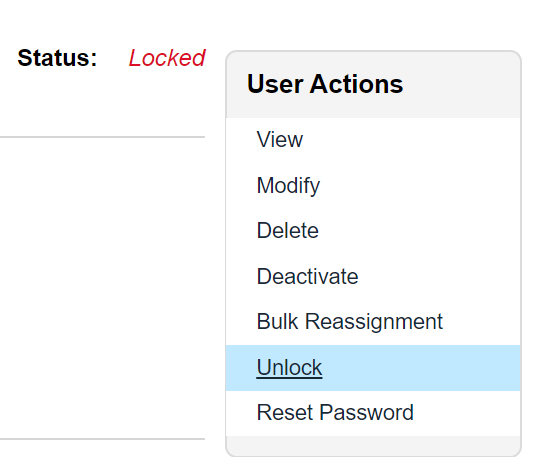538x457 pixels.
Task: Open Bulk Reassignment action
Action: pyautogui.click(x=350, y=322)
